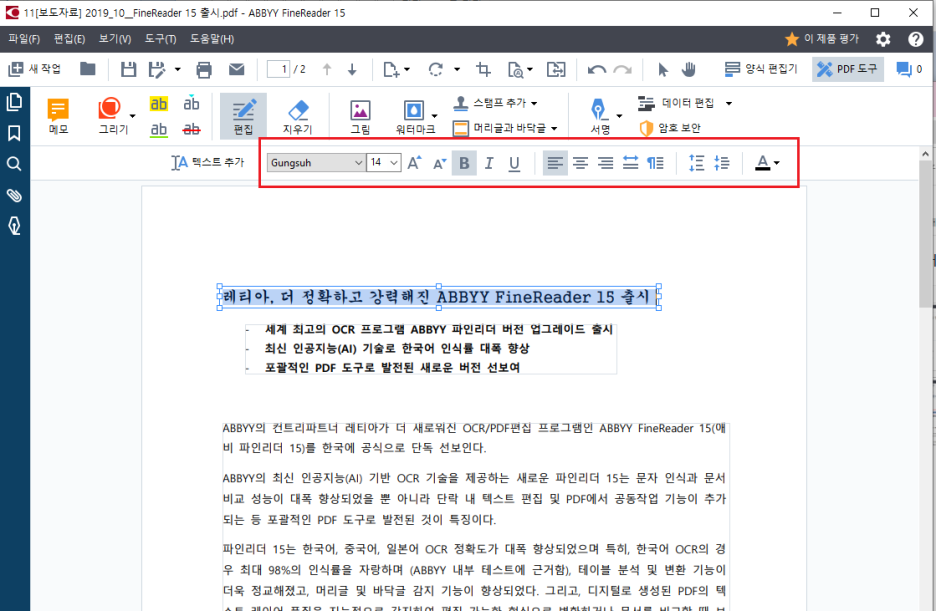Screen dimensions: 936x611
Task: Open the Form Editor (양식 편집기)
Action: [761, 69]
